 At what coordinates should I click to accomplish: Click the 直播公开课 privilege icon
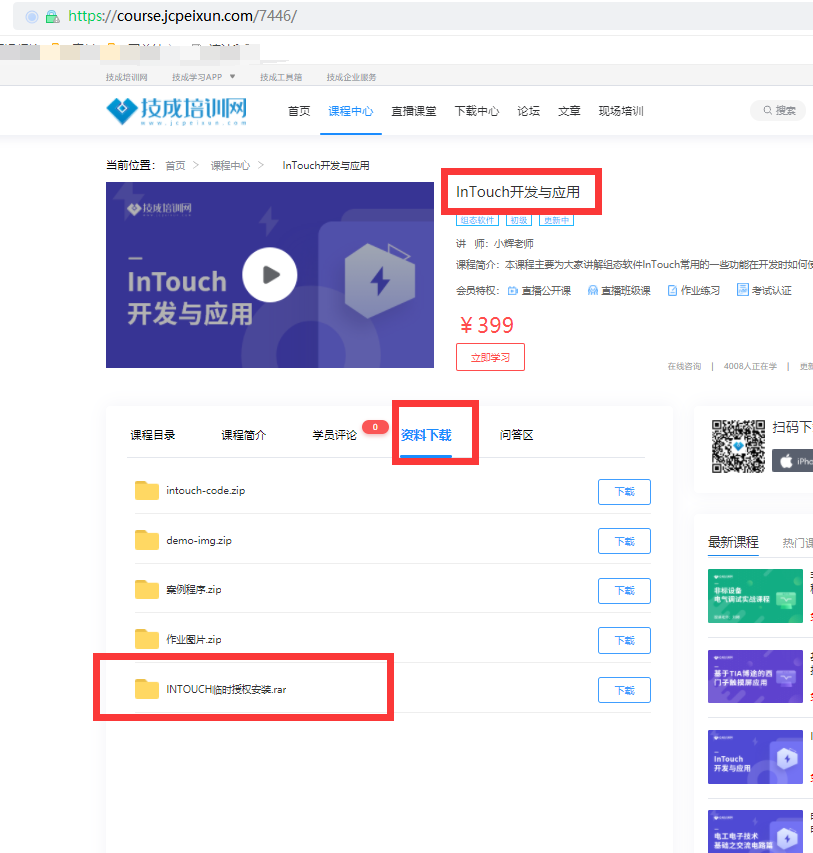click(513, 290)
